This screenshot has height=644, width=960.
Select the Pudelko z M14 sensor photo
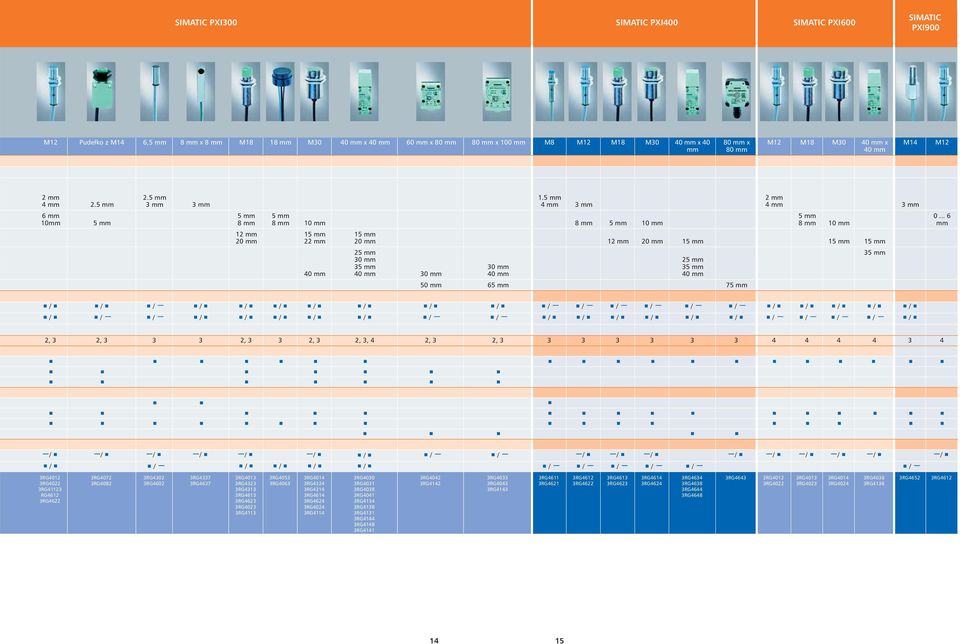click(101, 91)
